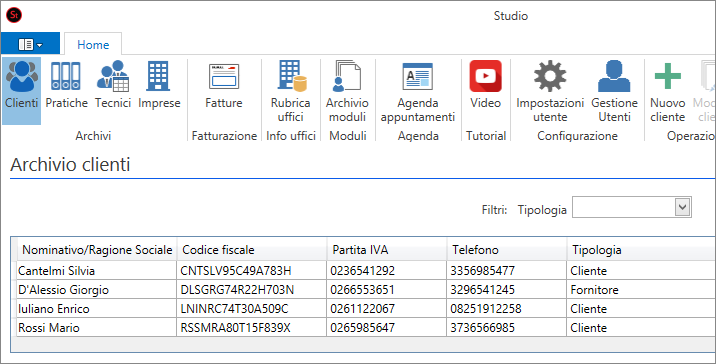Click the row selector beside Cantelmi Silvia
This screenshot has width=716, height=364.
click(14, 270)
